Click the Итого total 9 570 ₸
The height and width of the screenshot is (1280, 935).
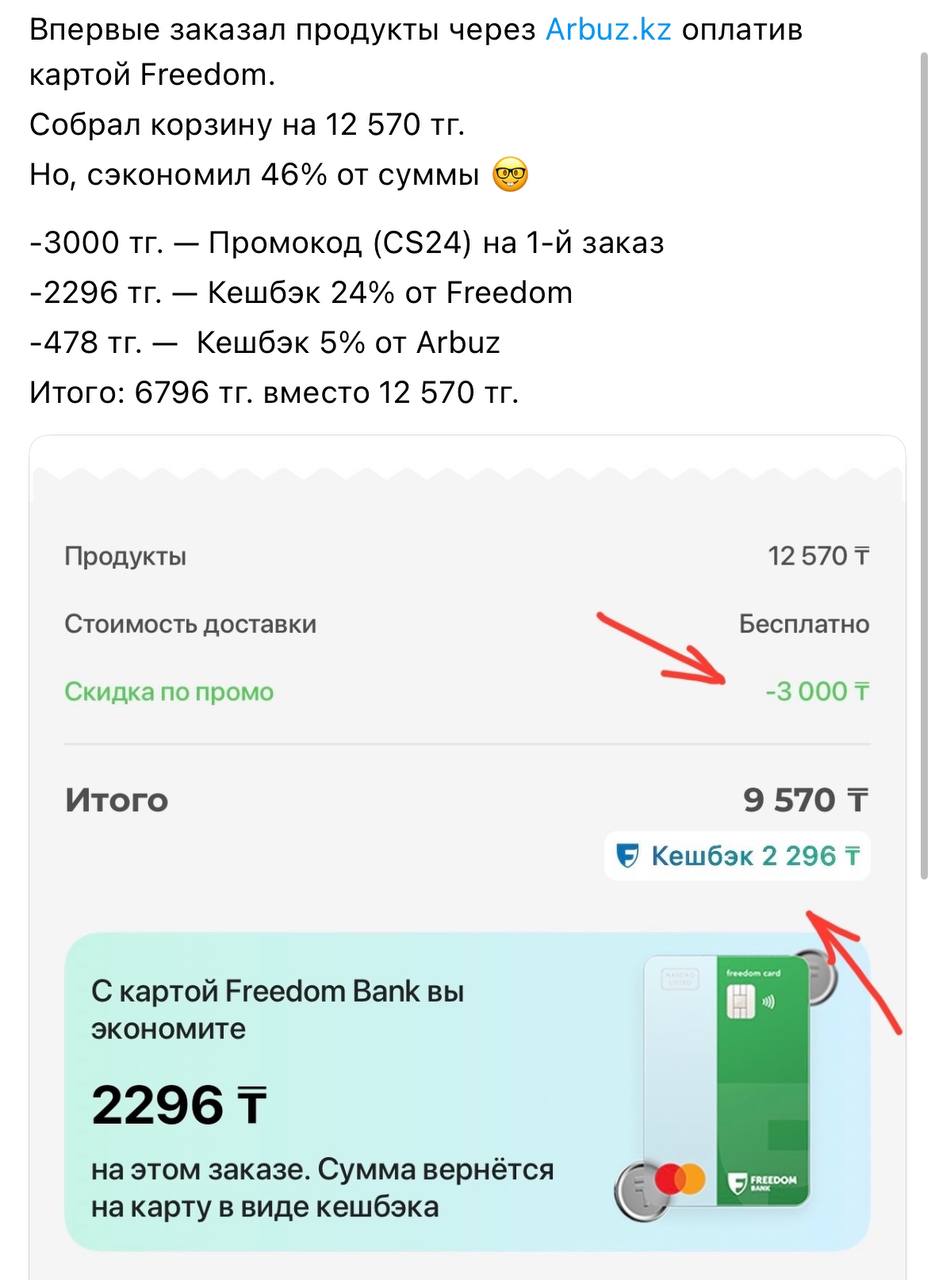tap(806, 800)
